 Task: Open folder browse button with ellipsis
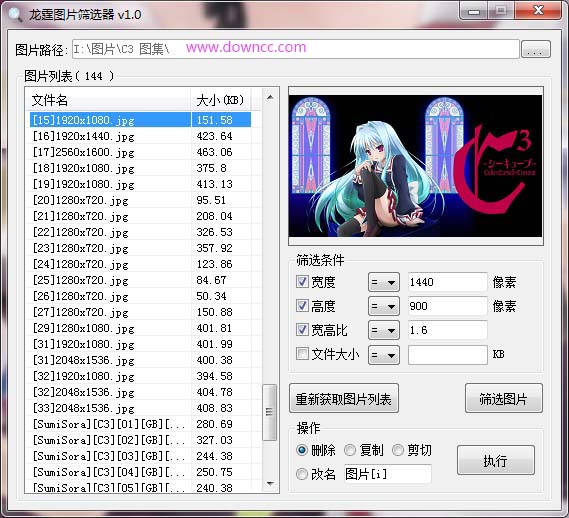[x=536, y=49]
